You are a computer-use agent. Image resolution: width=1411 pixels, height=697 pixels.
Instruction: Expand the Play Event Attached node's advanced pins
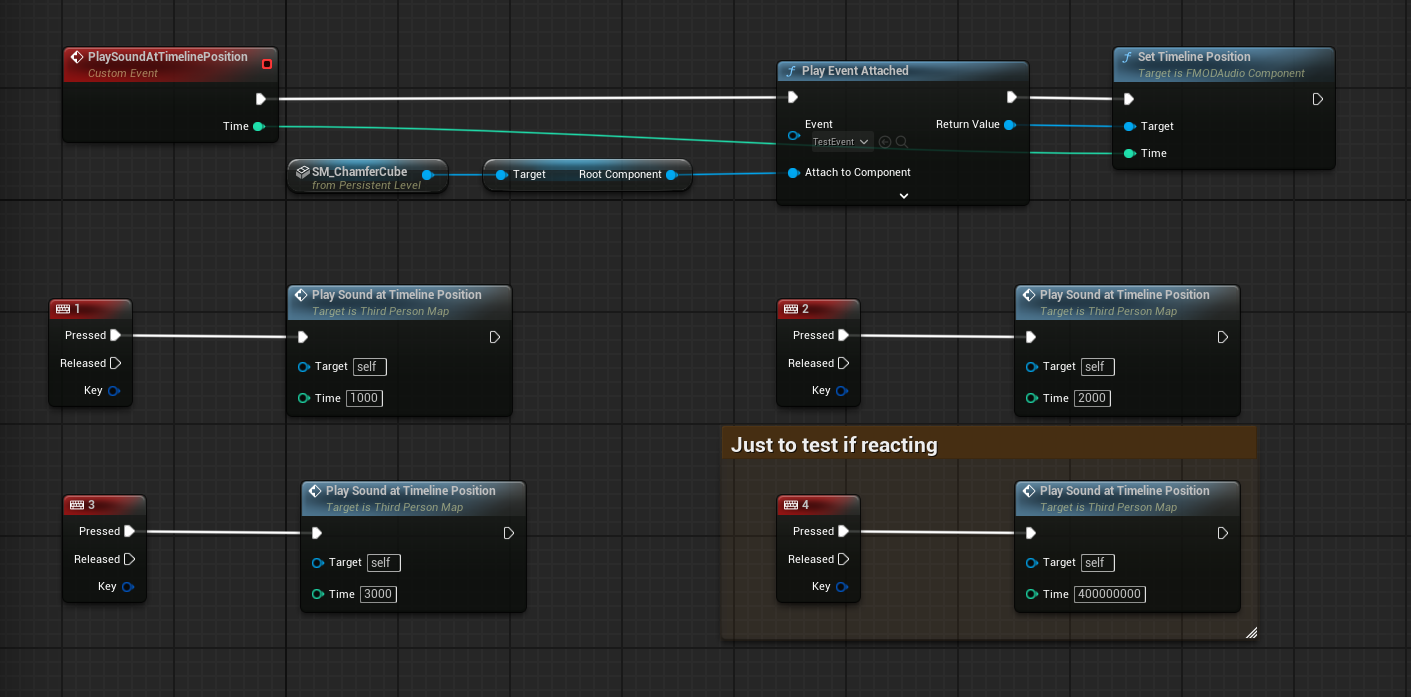[x=903, y=196]
